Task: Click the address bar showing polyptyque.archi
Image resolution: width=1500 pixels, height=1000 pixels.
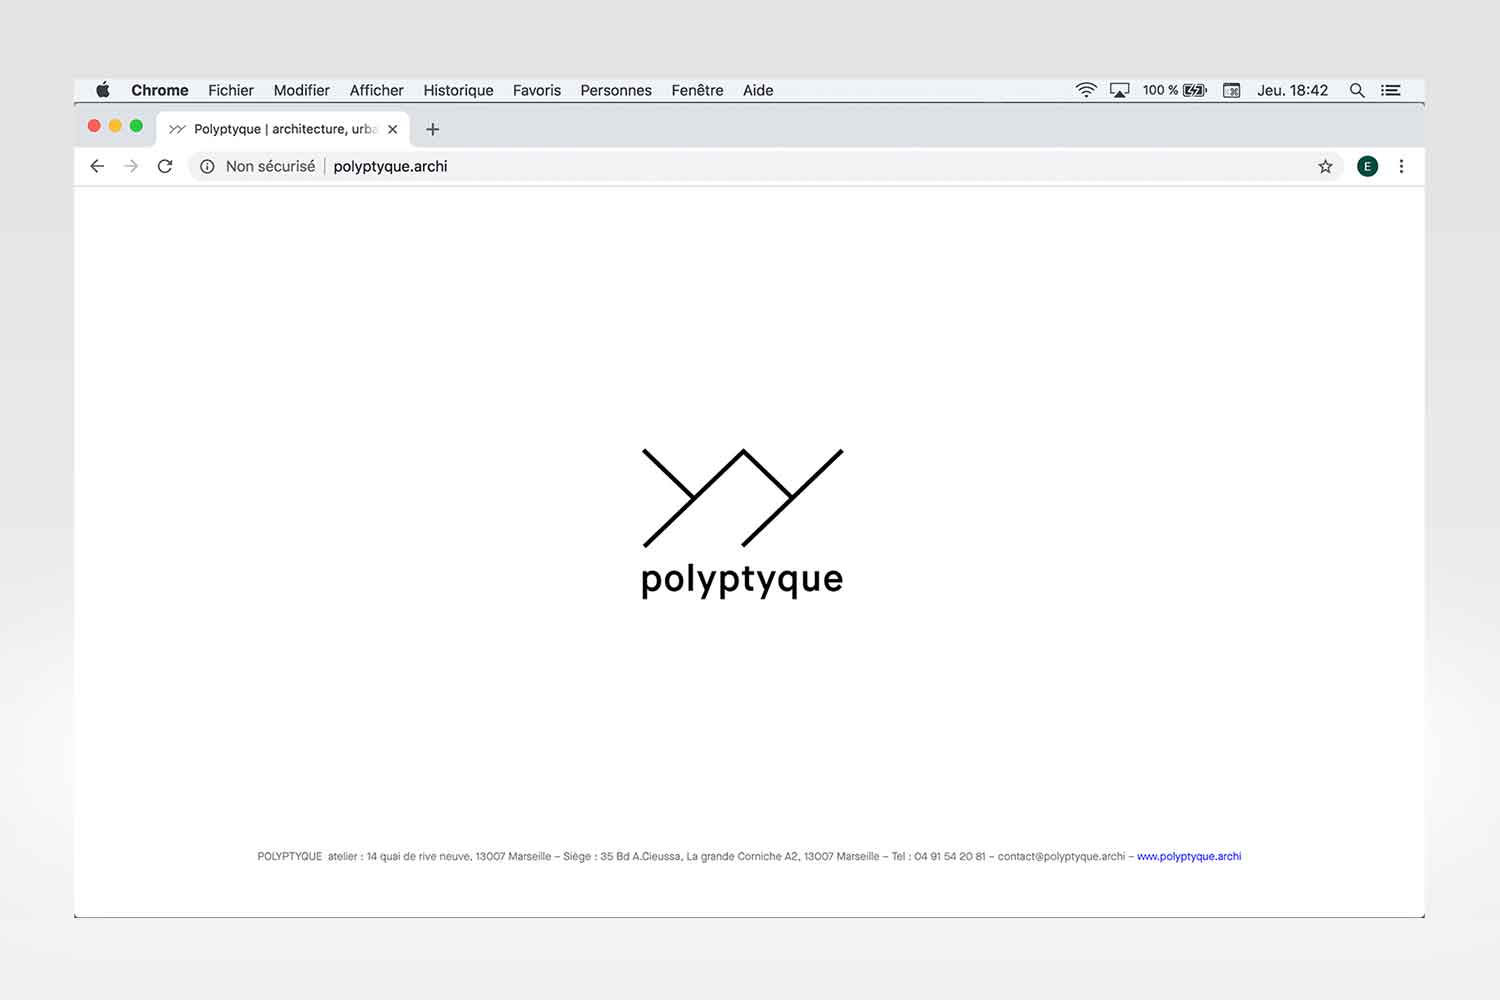Action: tap(700, 166)
